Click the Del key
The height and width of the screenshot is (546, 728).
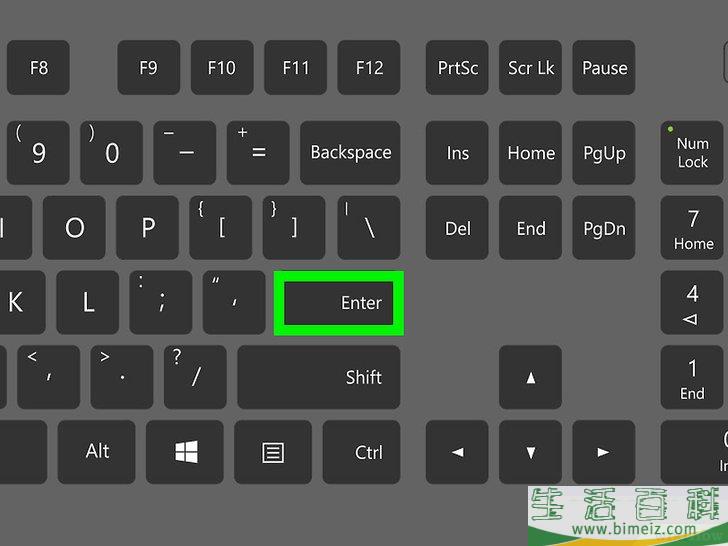[x=457, y=228]
